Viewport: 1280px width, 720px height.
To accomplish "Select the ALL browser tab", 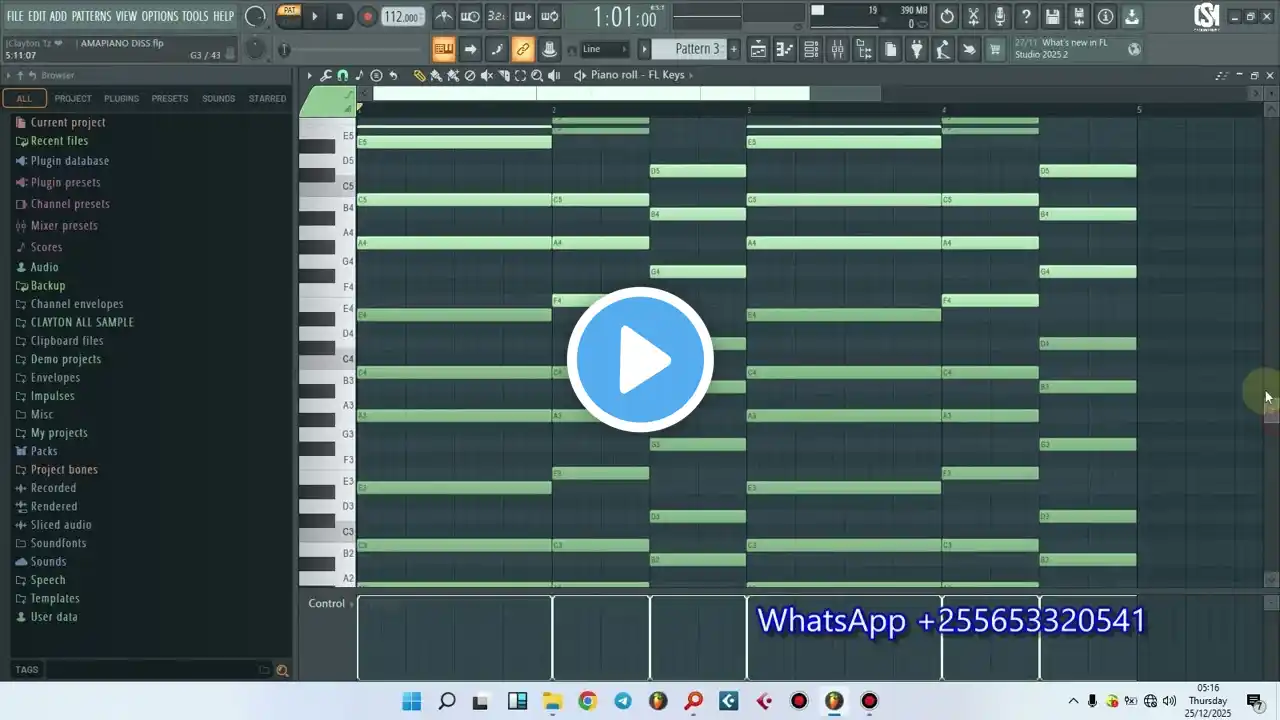I will click(24, 98).
